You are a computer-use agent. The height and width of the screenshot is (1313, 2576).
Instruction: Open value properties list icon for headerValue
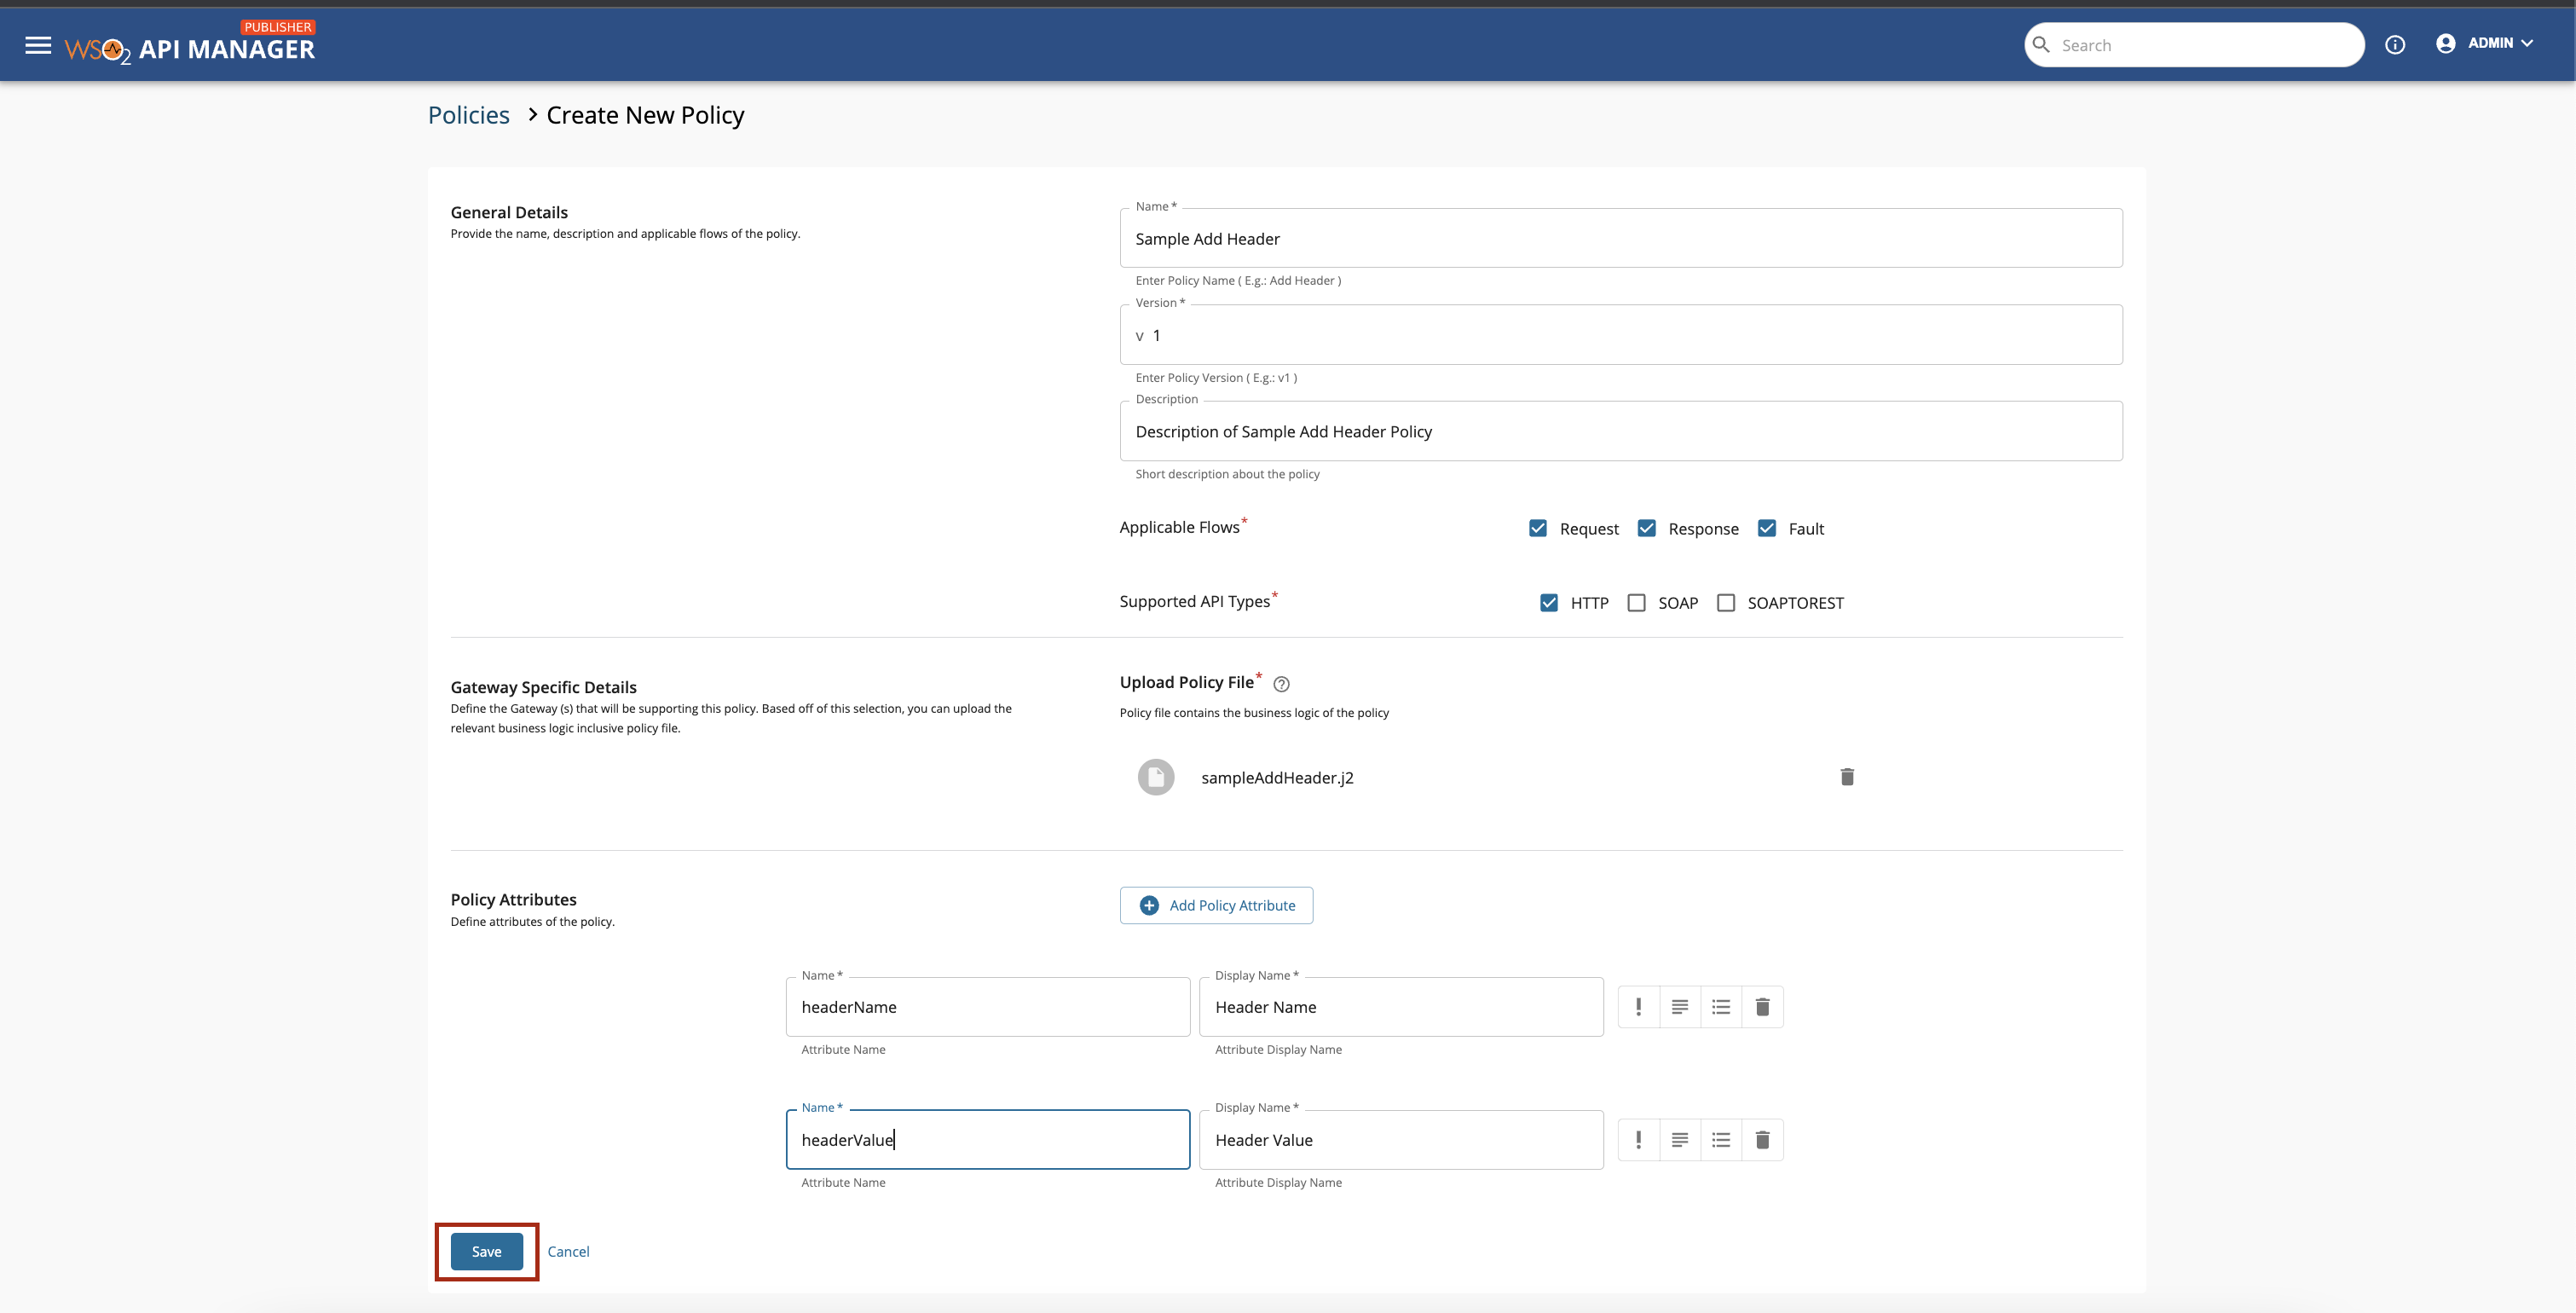[1720, 1140]
